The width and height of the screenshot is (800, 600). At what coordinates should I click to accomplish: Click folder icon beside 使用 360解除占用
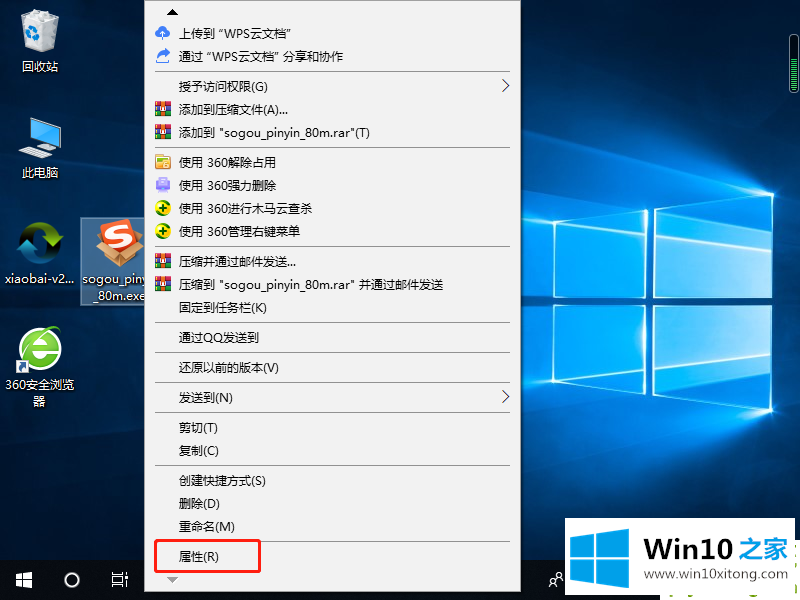163,162
